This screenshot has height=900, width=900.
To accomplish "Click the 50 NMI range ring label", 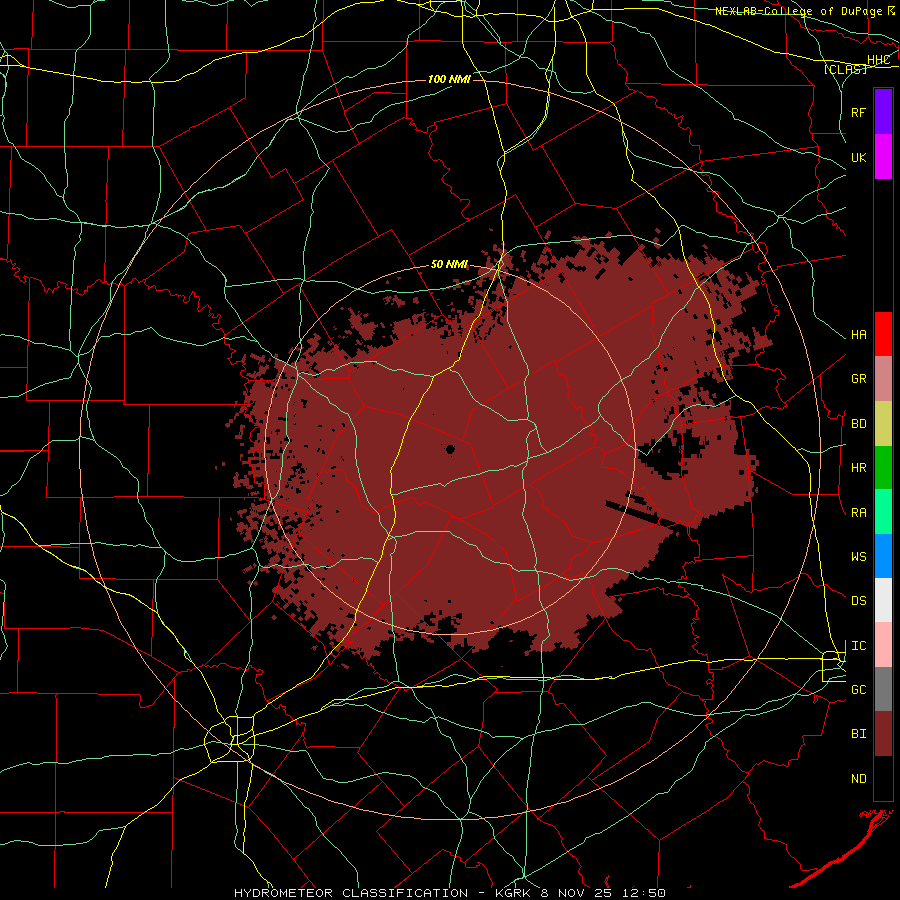I will (x=449, y=264).
